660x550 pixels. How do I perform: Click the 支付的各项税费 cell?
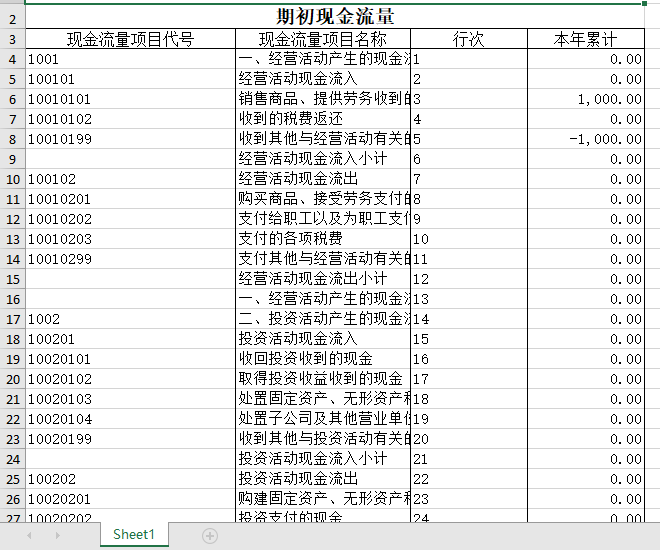tap(322, 239)
